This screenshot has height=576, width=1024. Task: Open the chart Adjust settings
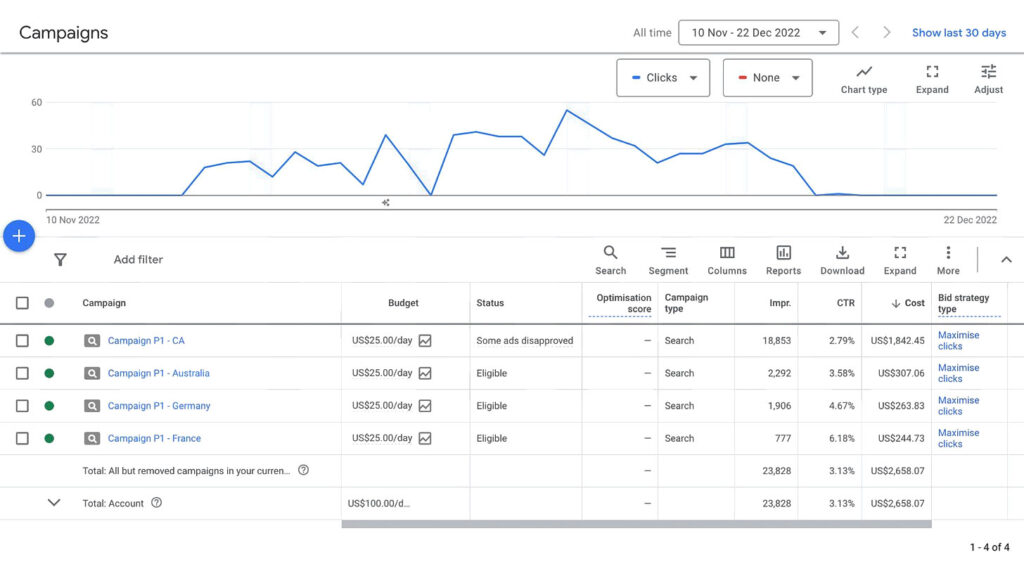pos(988,72)
